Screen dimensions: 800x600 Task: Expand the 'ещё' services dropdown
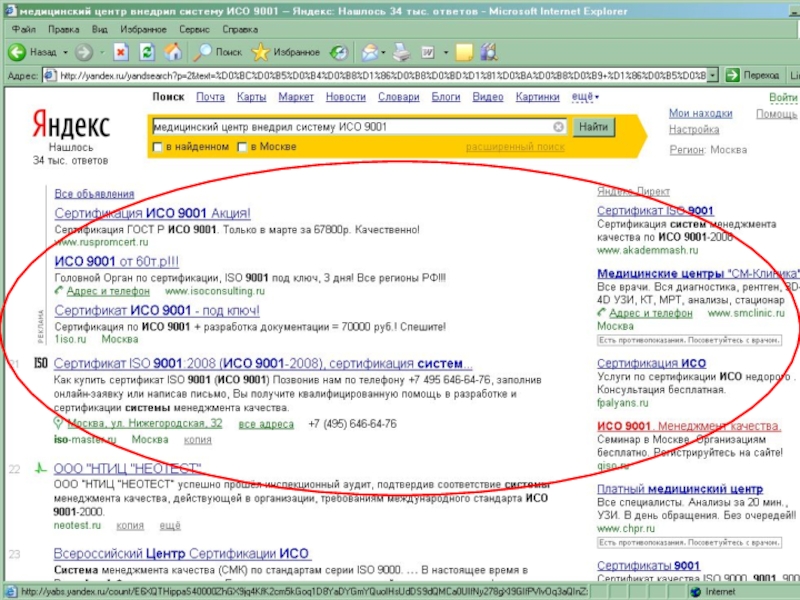coord(584,97)
